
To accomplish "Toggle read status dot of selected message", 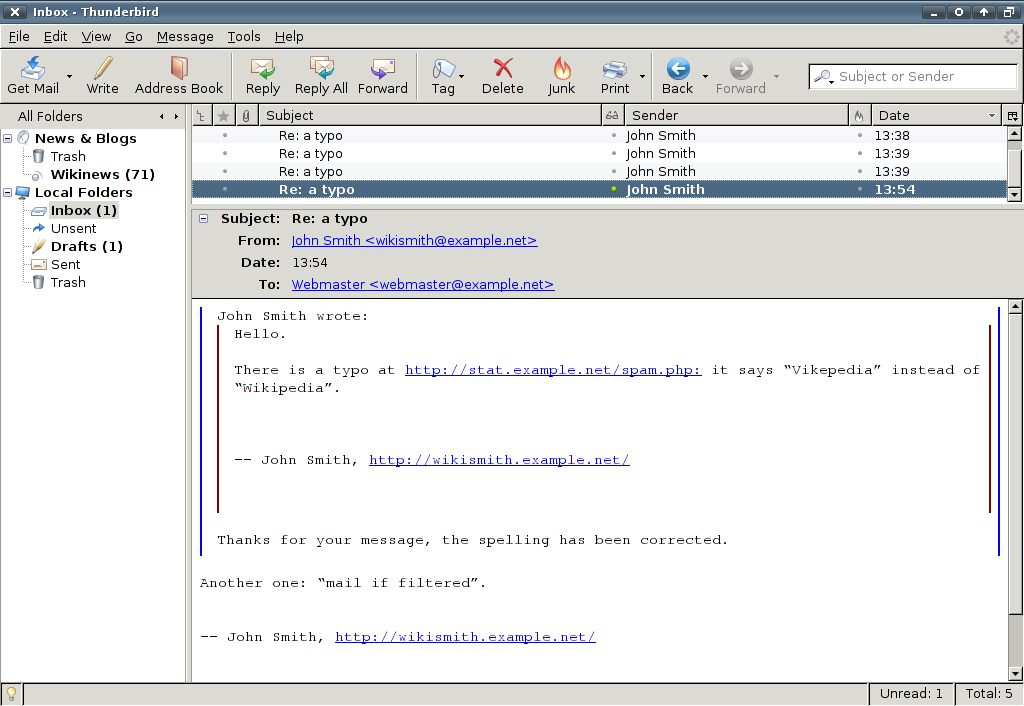I will 613,189.
